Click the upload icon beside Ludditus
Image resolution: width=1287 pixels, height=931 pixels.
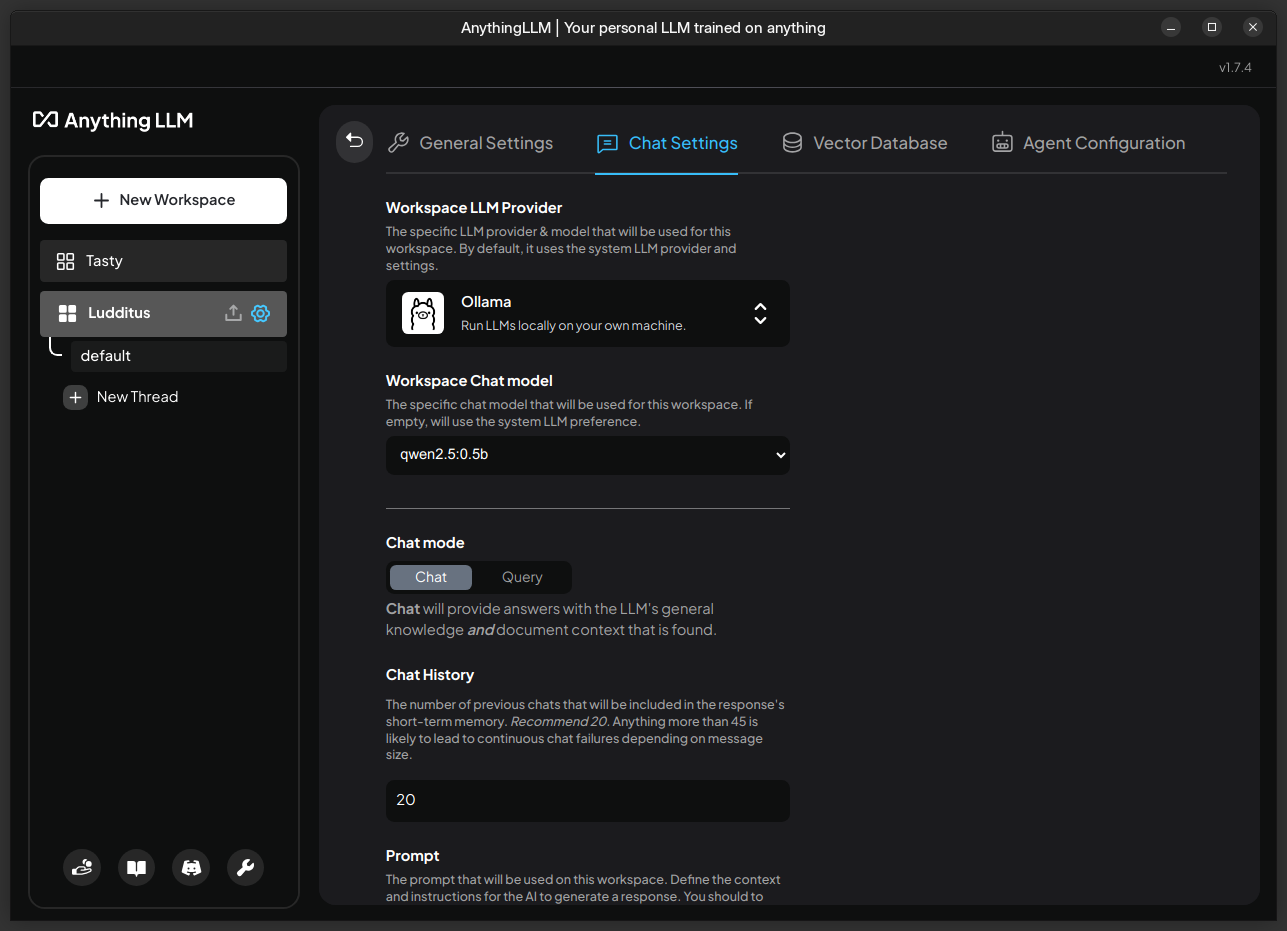point(233,313)
